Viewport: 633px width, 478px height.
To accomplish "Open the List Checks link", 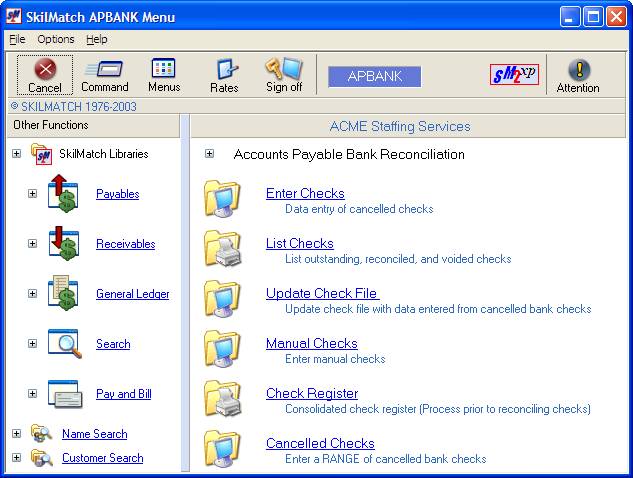I will [x=300, y=243].
